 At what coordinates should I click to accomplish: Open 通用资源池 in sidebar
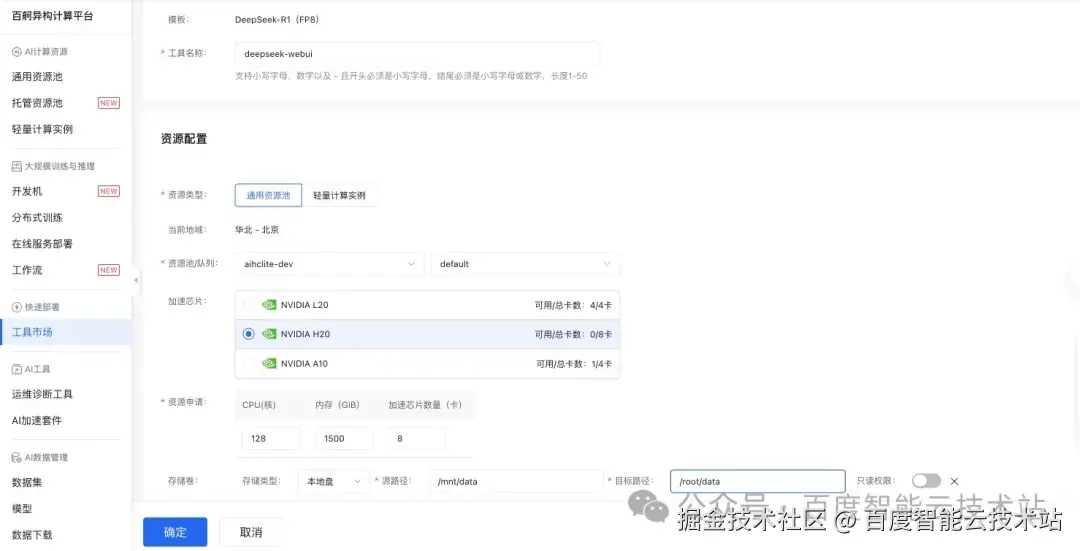[x=37, y=76]
